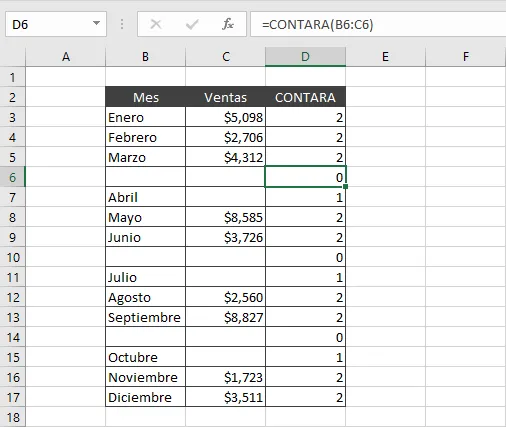Click the $5,098 sales cell

226,117
